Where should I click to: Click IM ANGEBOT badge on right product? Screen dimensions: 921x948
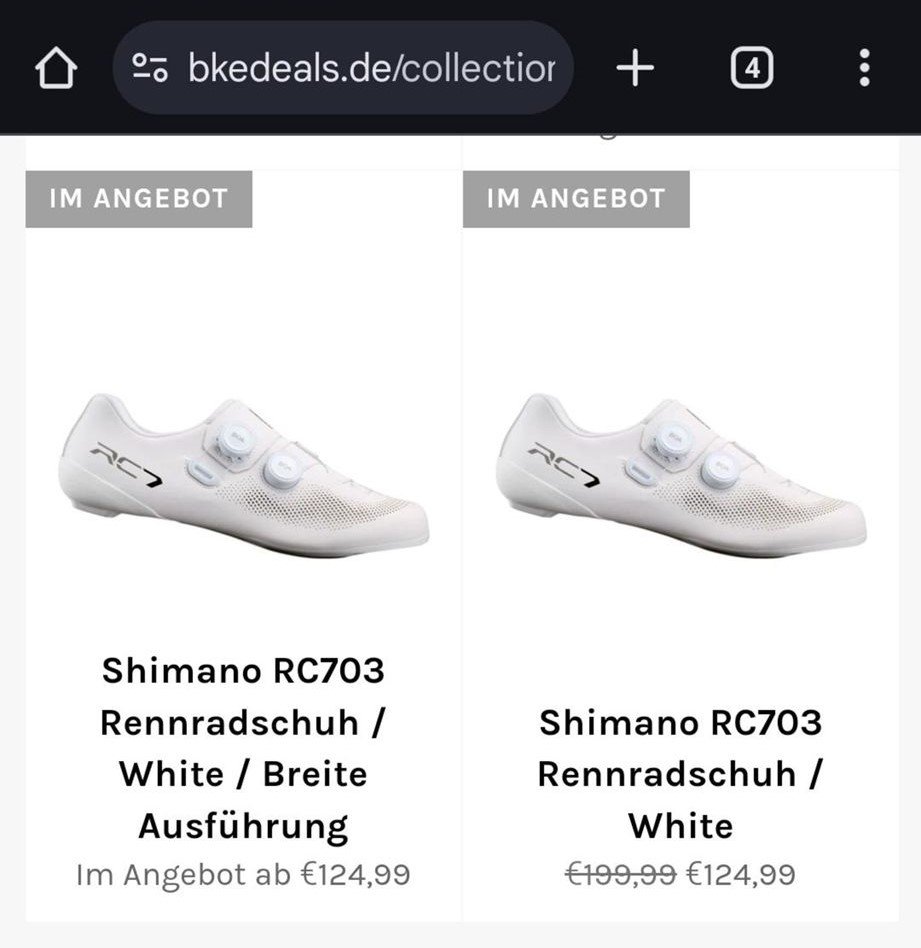coord(576,198)
